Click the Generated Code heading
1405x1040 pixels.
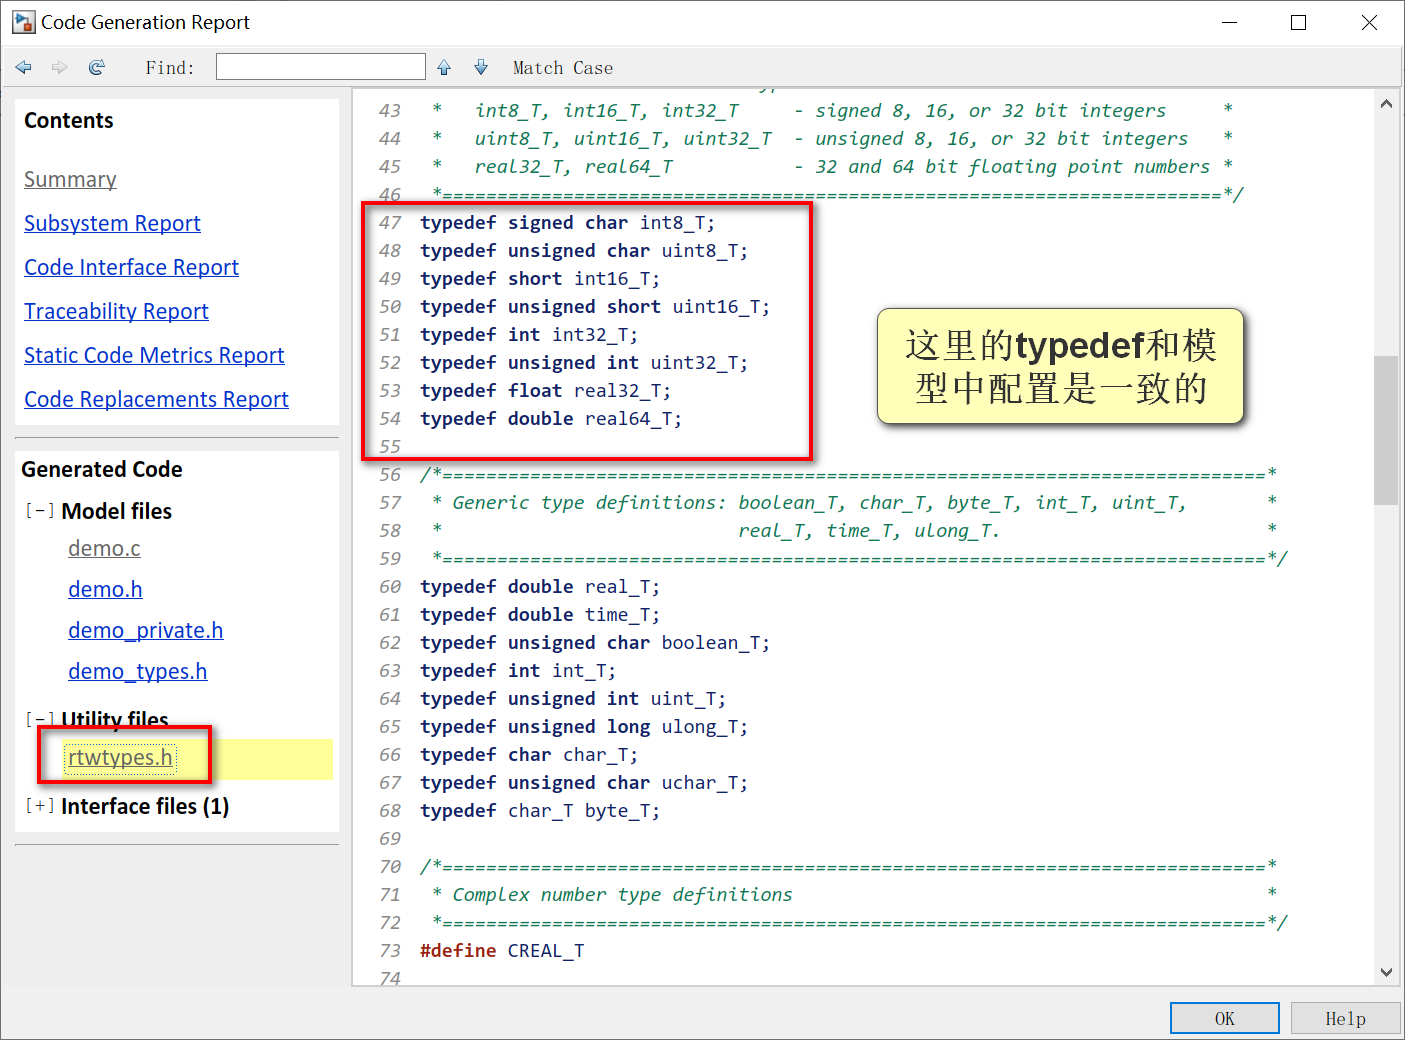[x=102, y=469]
